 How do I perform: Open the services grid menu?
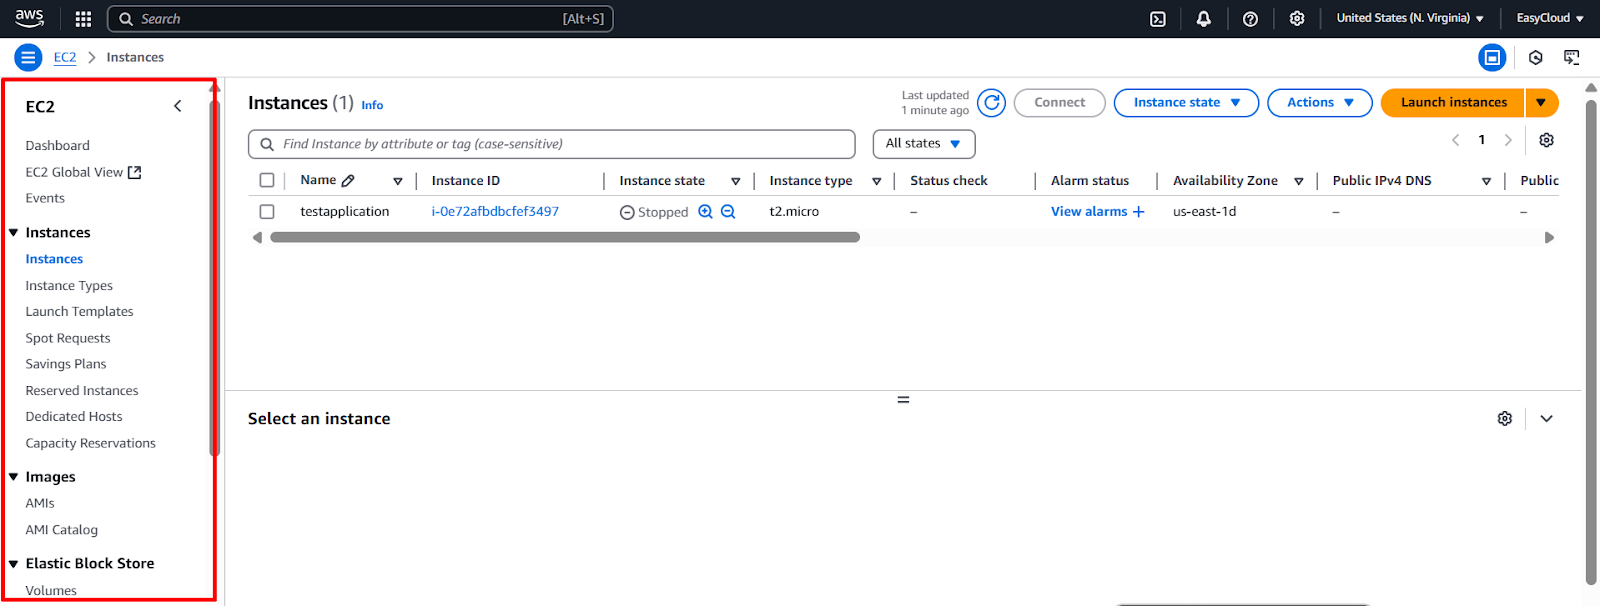pyautogui.click(x=83, y=19)
